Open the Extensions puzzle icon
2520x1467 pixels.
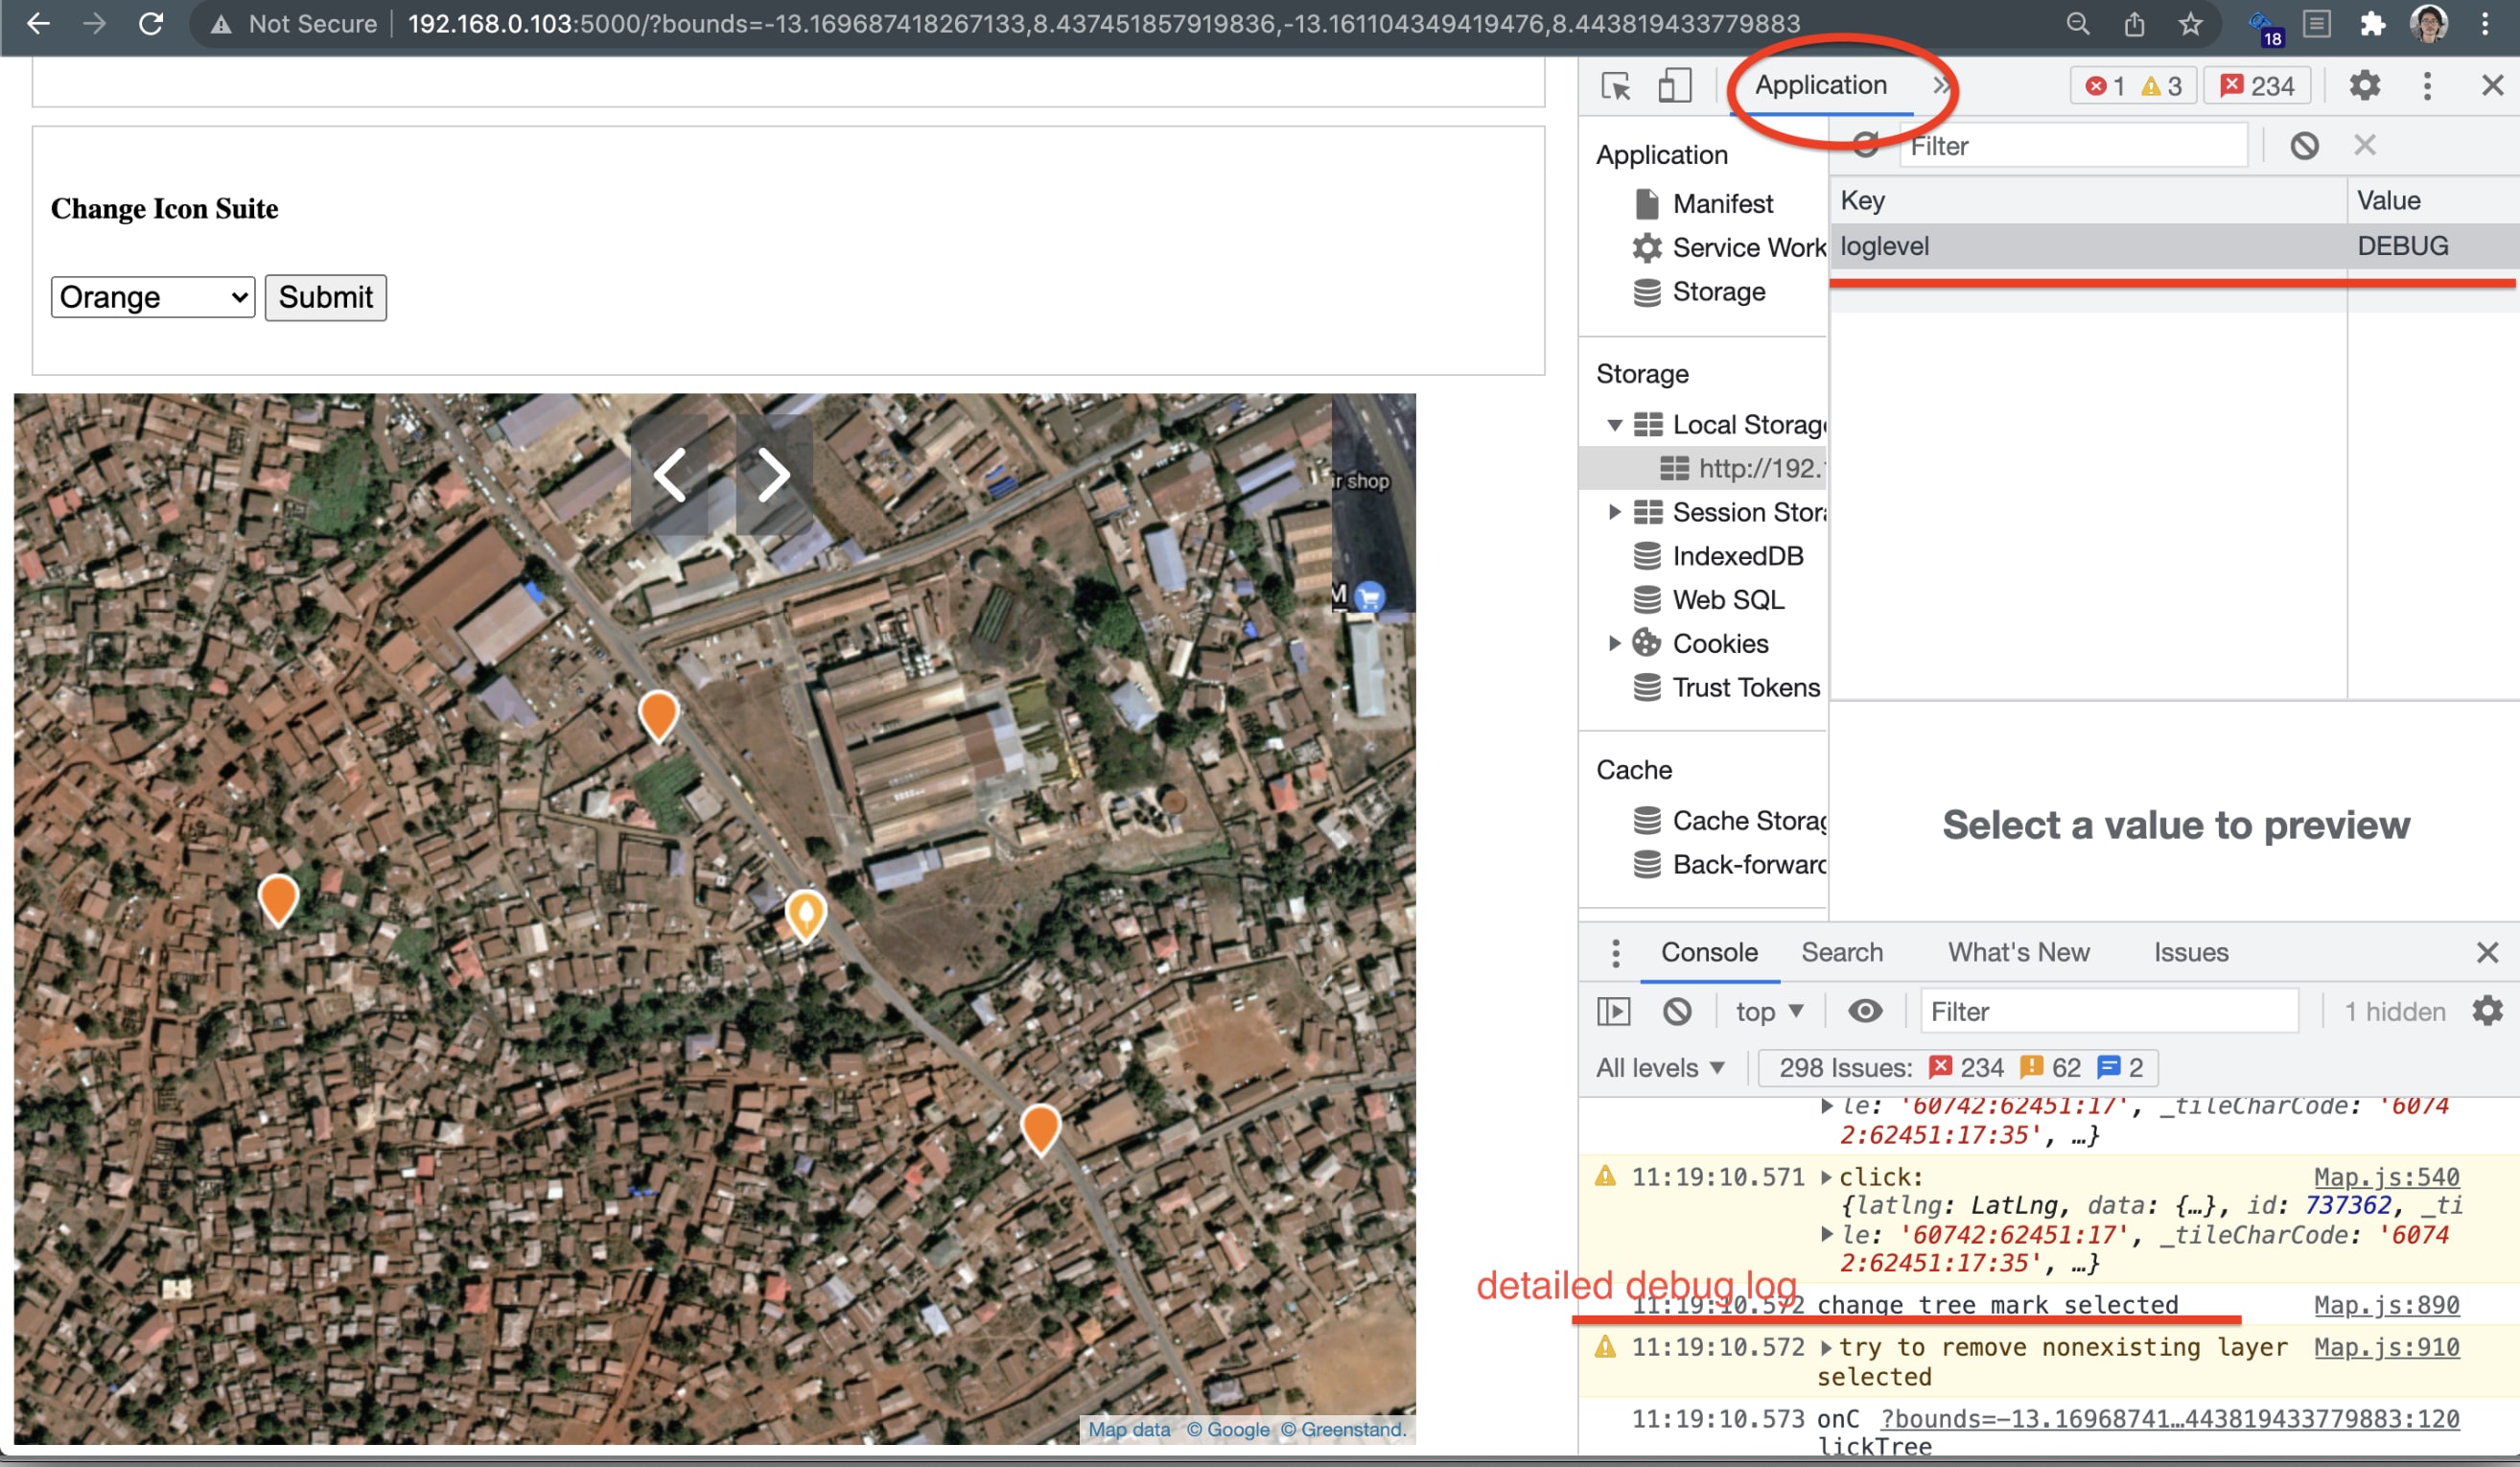2372,23
